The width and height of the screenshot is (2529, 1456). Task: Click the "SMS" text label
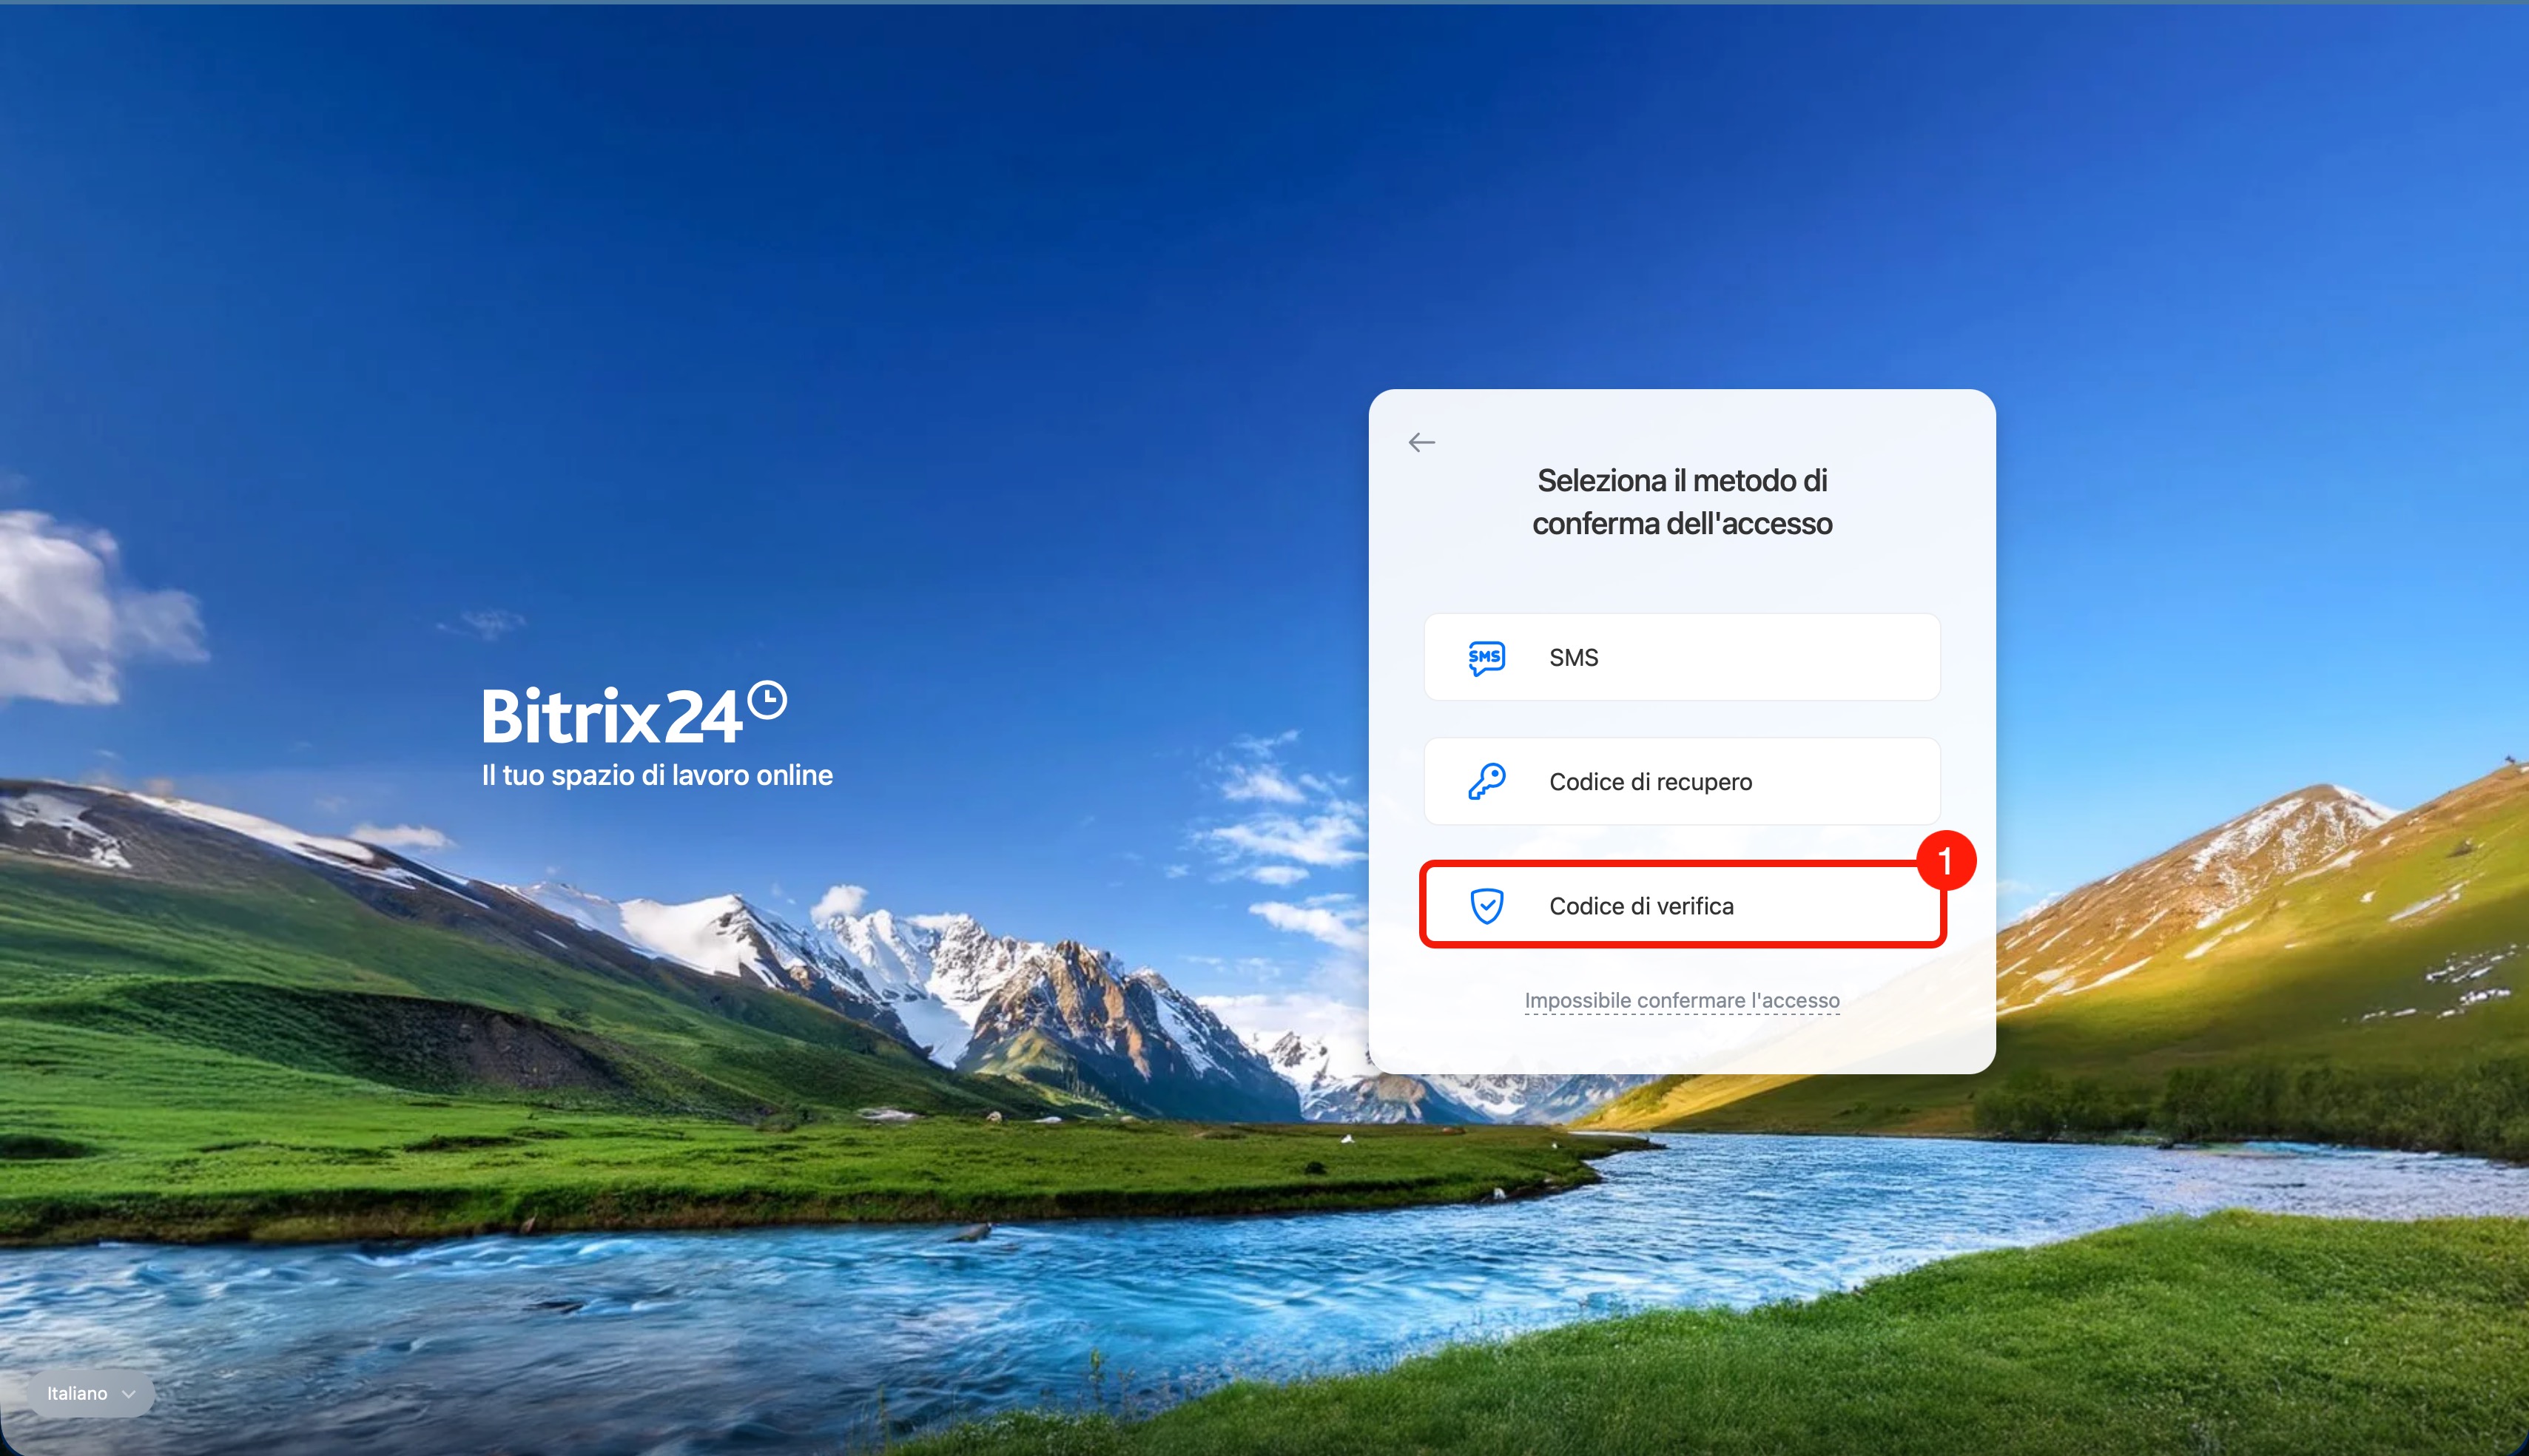[1573, 657]
